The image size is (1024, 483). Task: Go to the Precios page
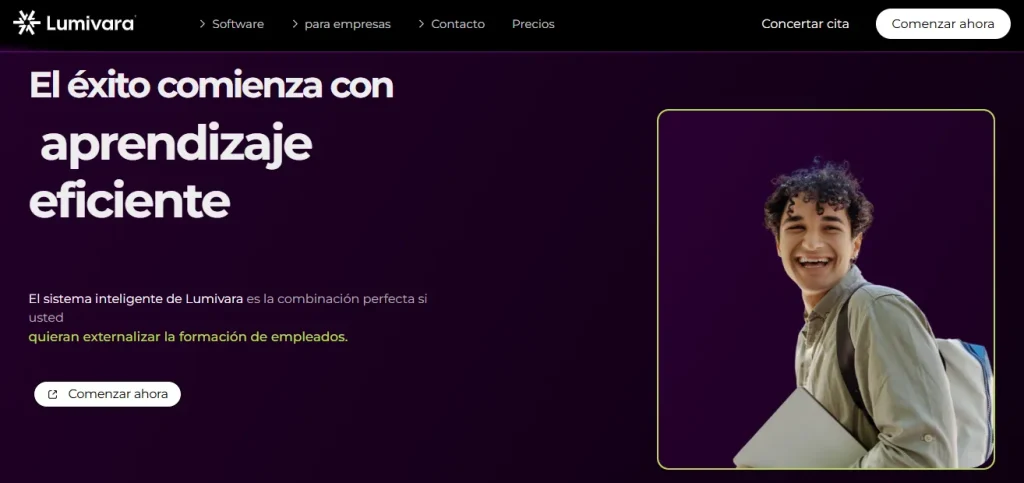533,24
